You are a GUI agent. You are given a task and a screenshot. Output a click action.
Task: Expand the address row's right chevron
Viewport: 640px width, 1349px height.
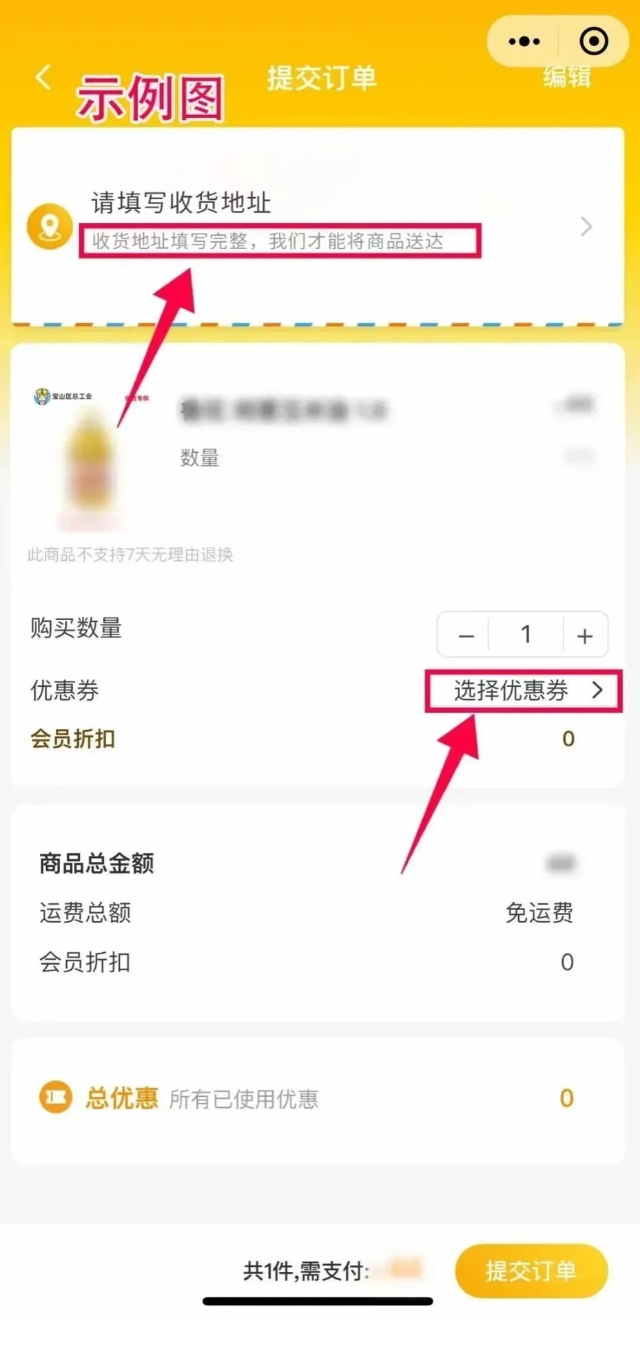tap(587, 227)
